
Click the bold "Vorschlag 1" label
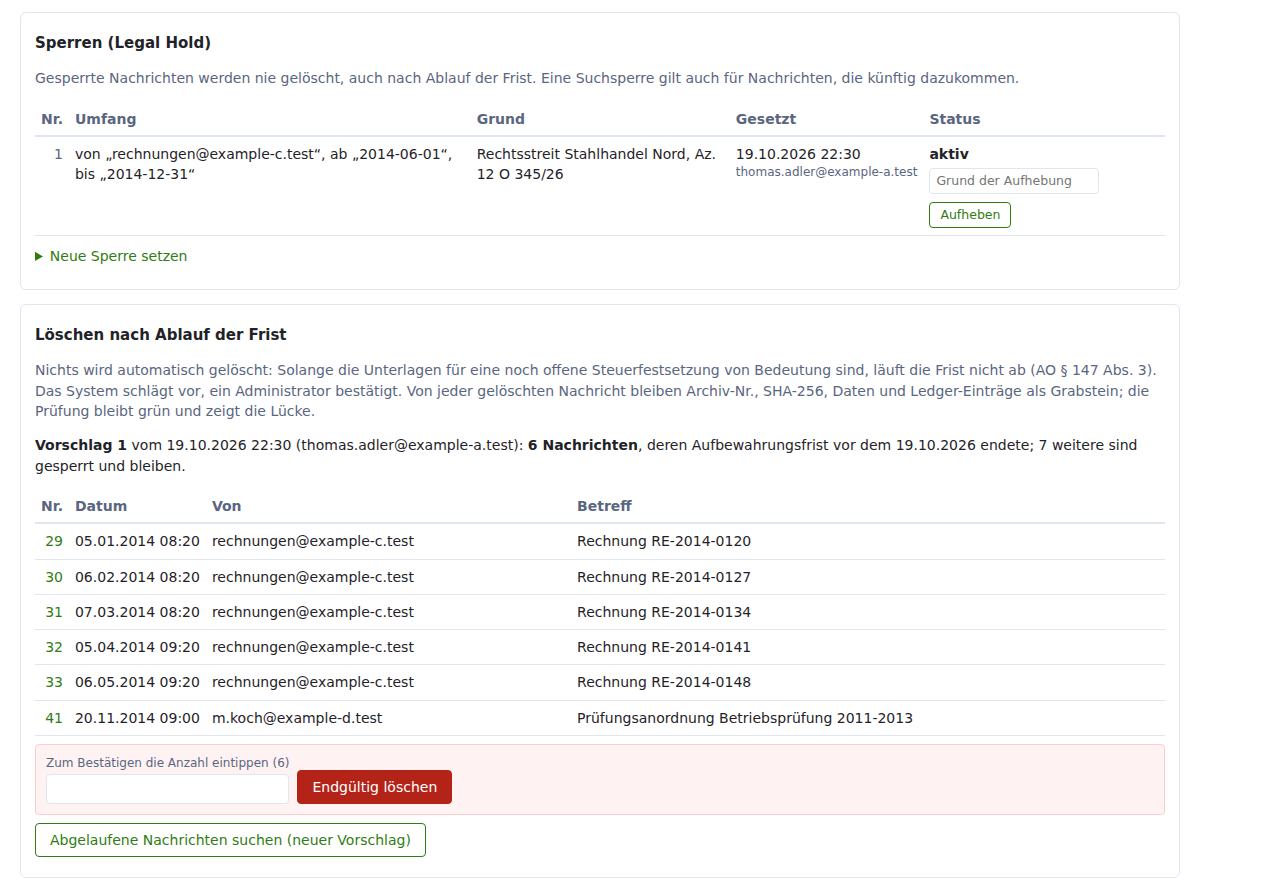pos(81,445)
